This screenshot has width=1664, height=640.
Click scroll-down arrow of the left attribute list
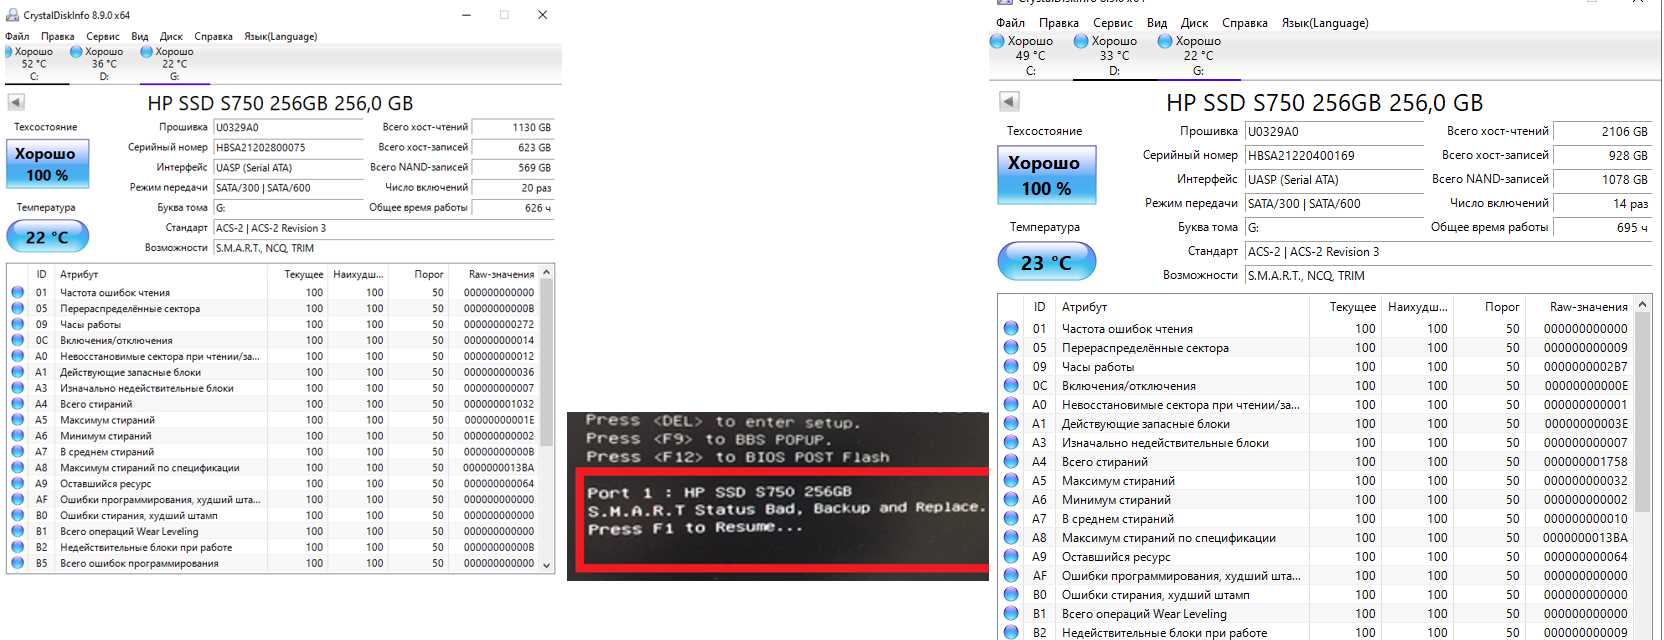coord(547,565)
